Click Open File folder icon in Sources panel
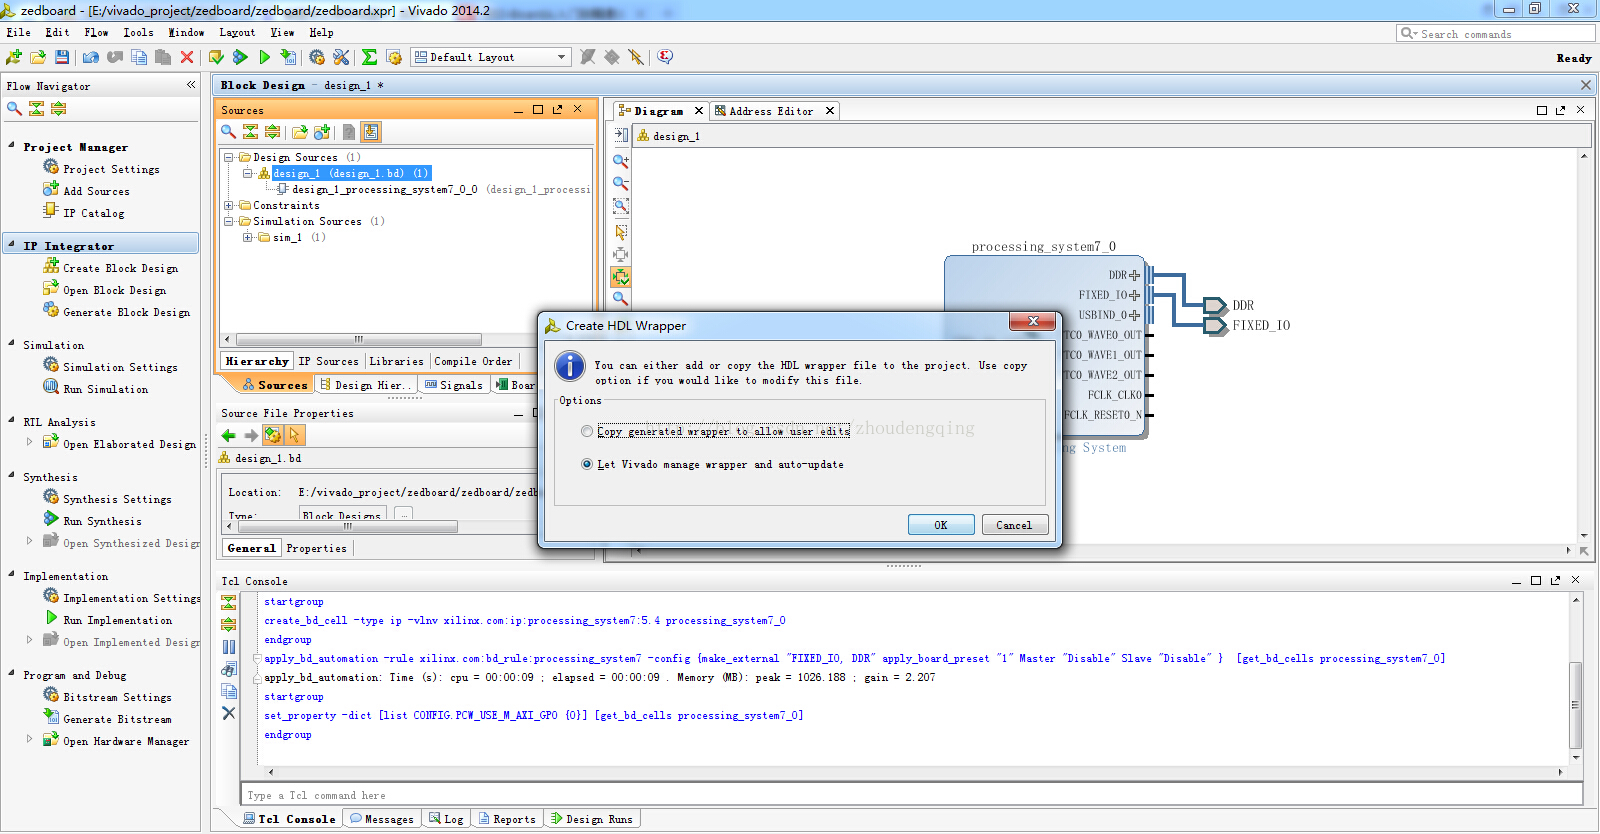 (x=300, y=132)
